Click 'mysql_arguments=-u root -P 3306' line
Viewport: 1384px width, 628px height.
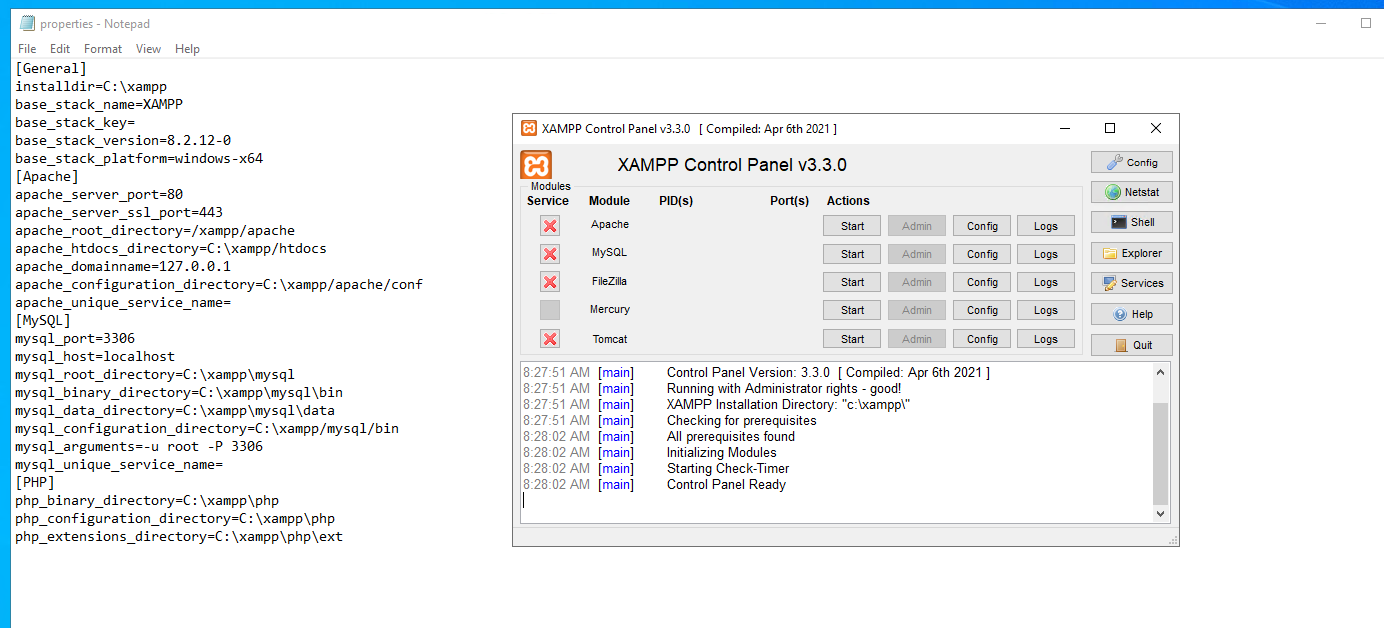(139, 447)
